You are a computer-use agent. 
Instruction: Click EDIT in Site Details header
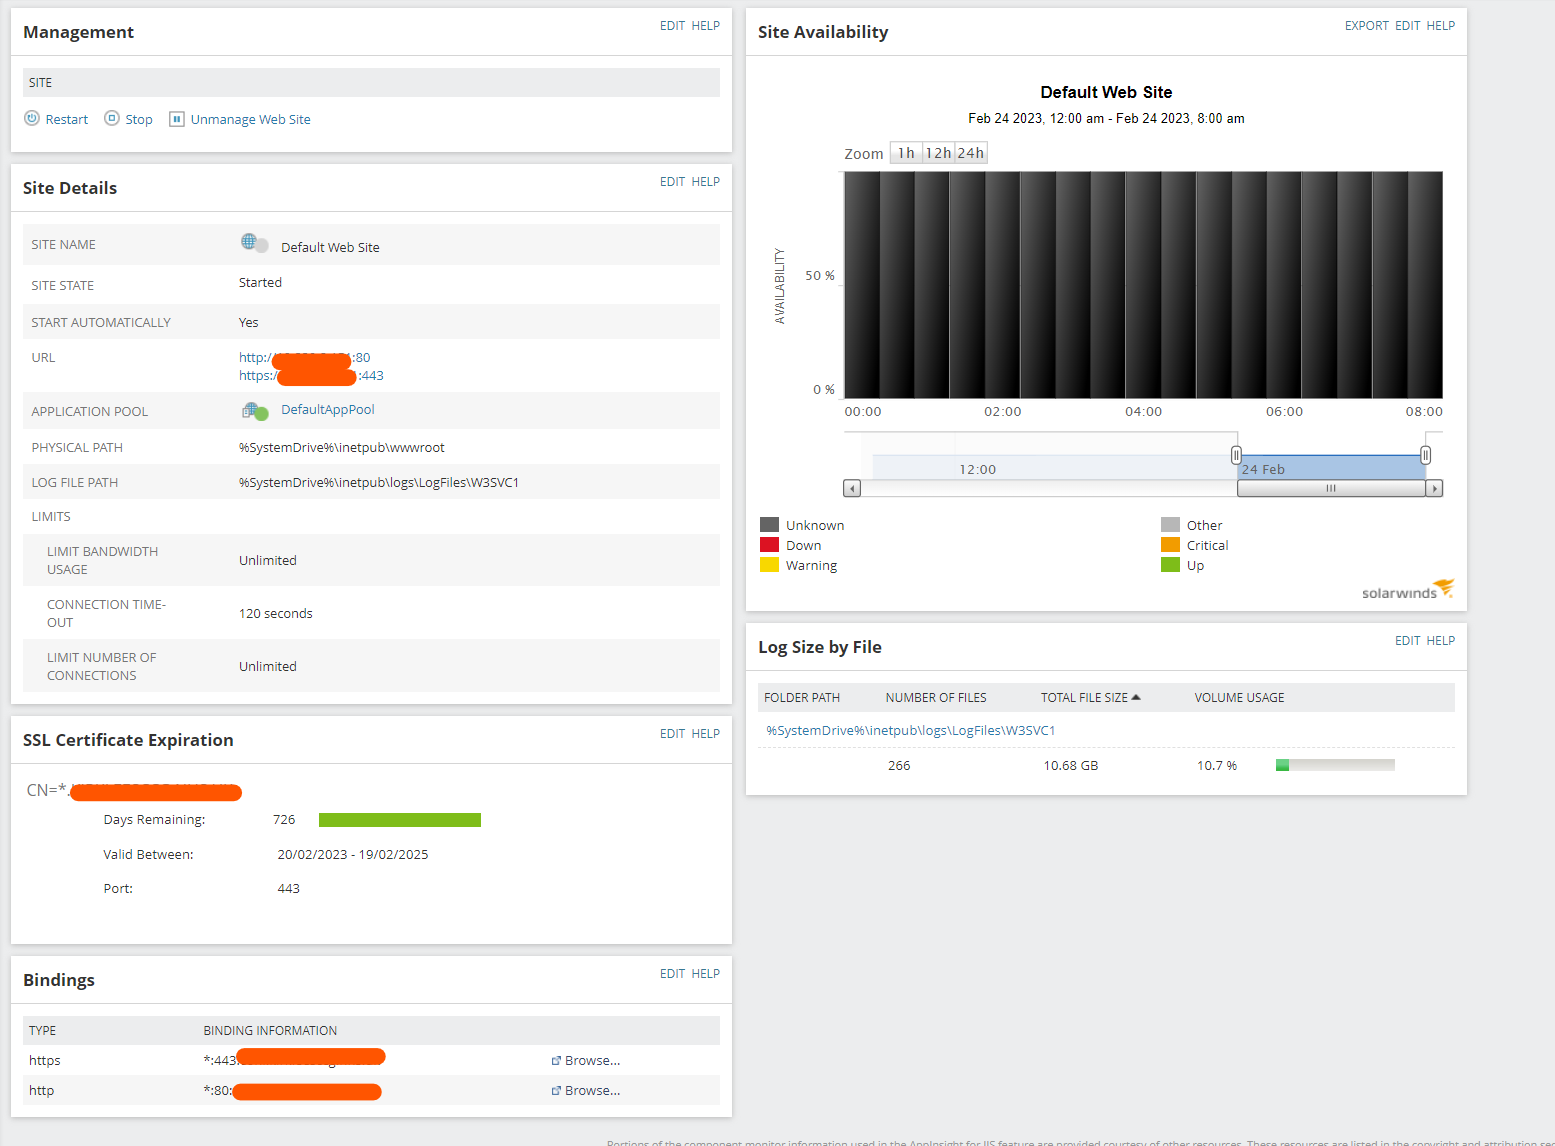coord(672,182)
